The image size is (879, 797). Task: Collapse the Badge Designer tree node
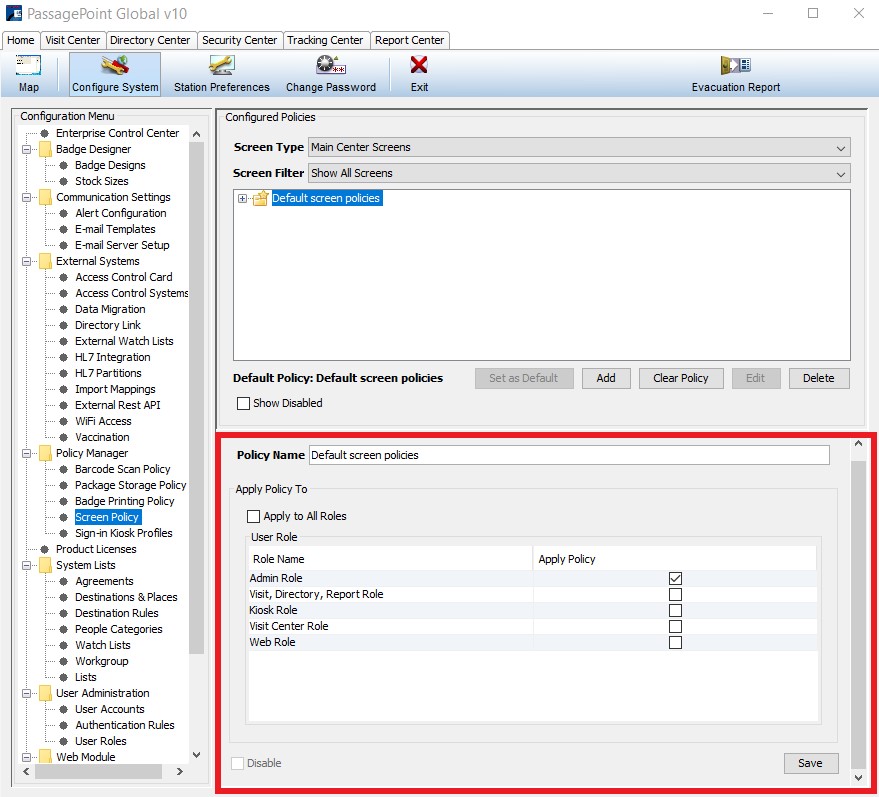click(26, 149)
